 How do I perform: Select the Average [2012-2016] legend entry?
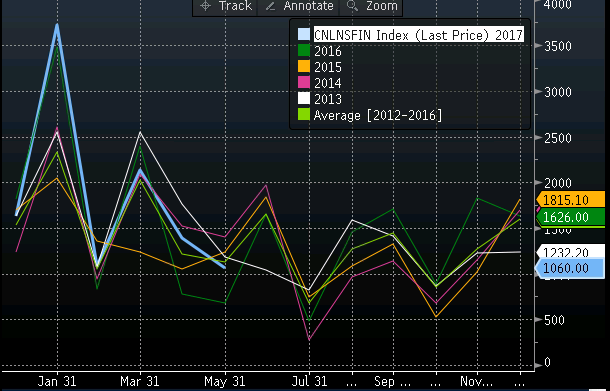click(378, 116)
